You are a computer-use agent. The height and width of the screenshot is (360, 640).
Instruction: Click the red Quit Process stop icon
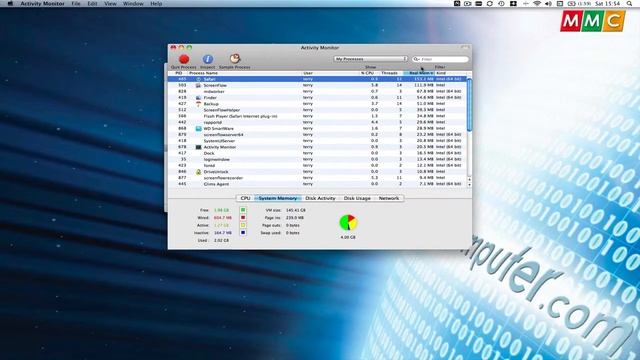[x=184, y=59]
